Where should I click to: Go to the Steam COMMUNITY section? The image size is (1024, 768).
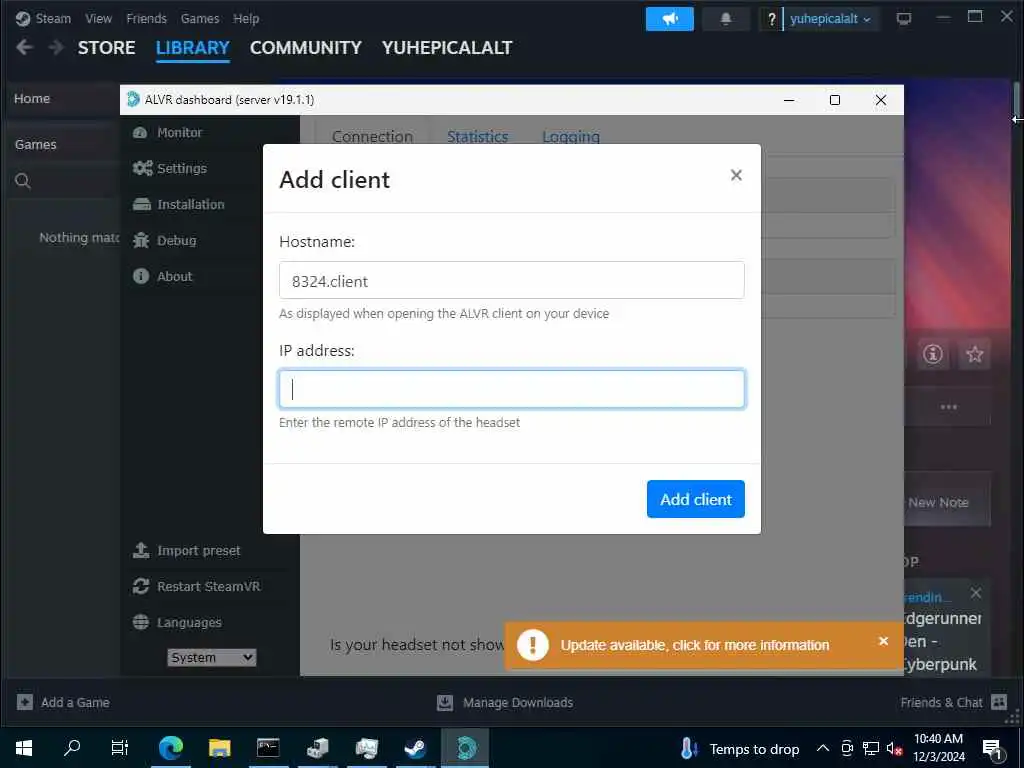click(x=306, y=48)
